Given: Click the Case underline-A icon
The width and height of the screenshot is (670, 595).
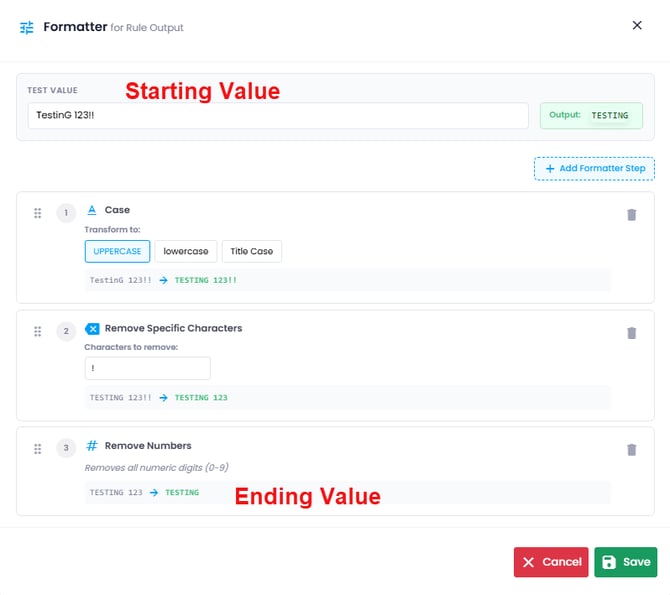Looking at the screenshot, I should [x=92, y=210].
